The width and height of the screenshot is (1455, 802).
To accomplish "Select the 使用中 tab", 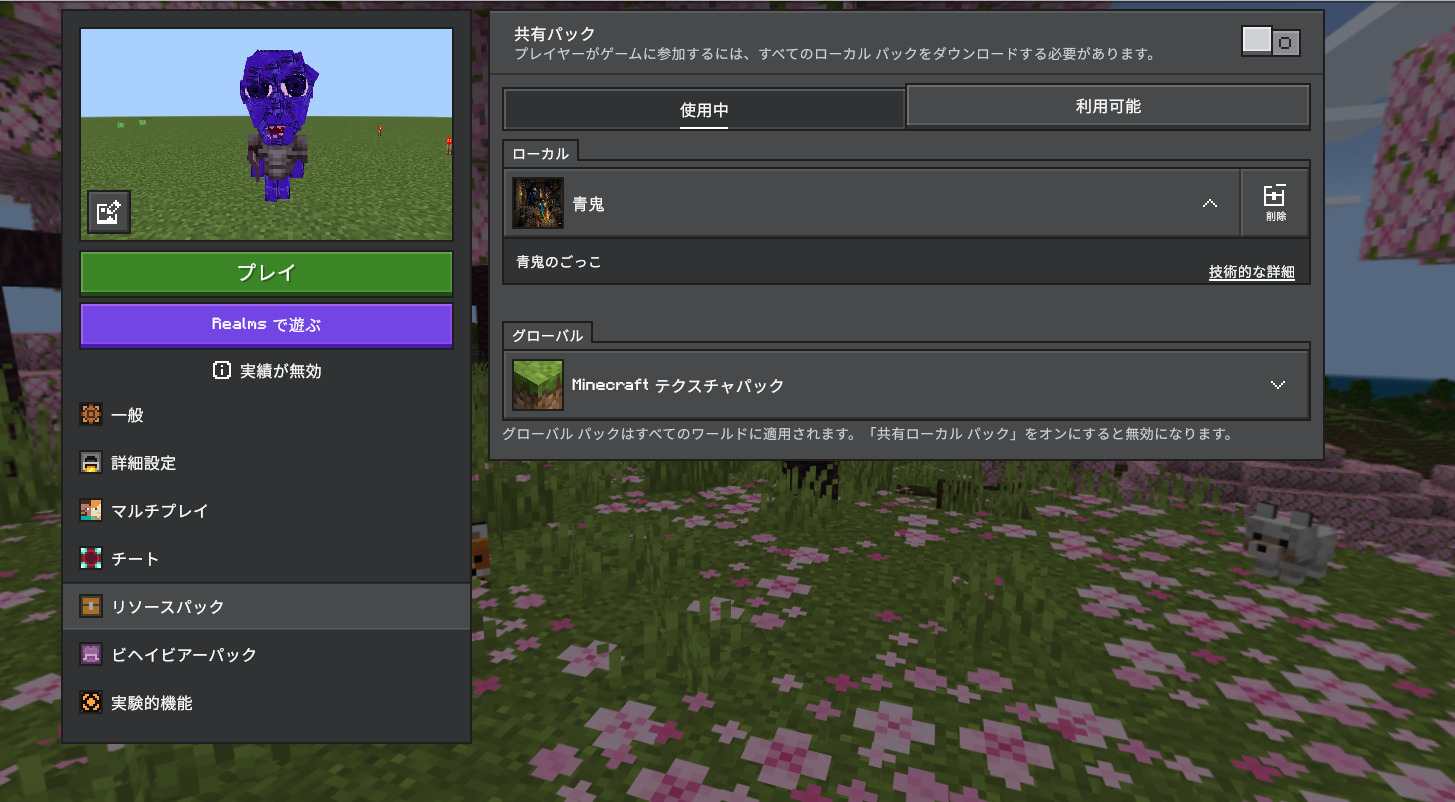I will click(x=704, y=110).
